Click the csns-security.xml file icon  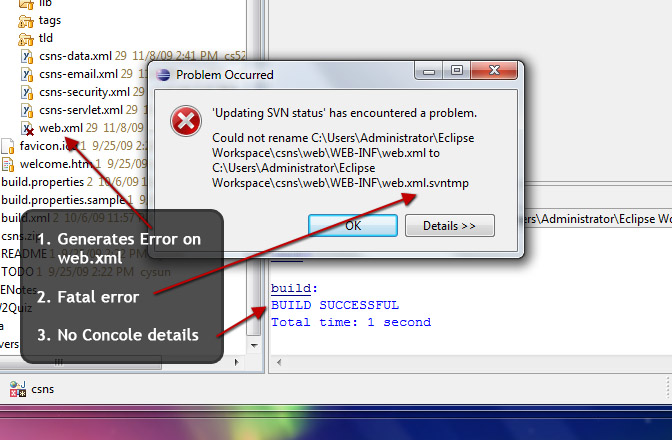[27, 93]
